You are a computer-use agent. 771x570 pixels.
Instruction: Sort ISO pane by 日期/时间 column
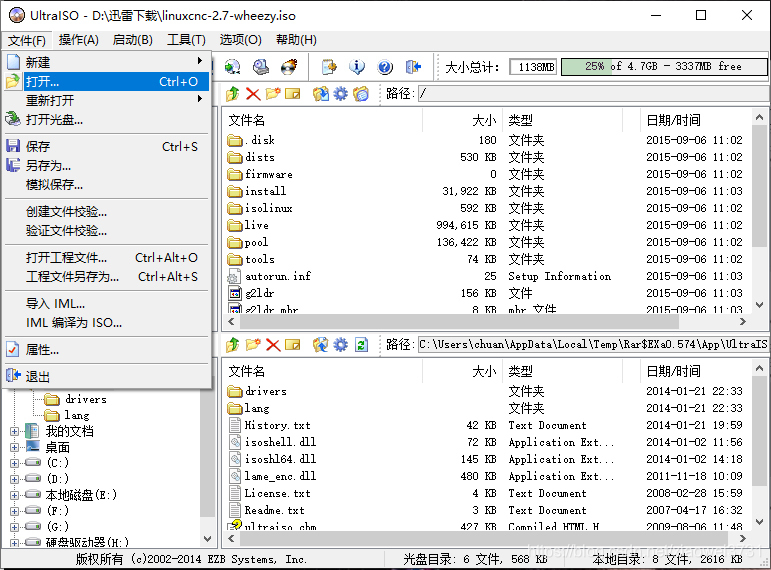point(695,120)
